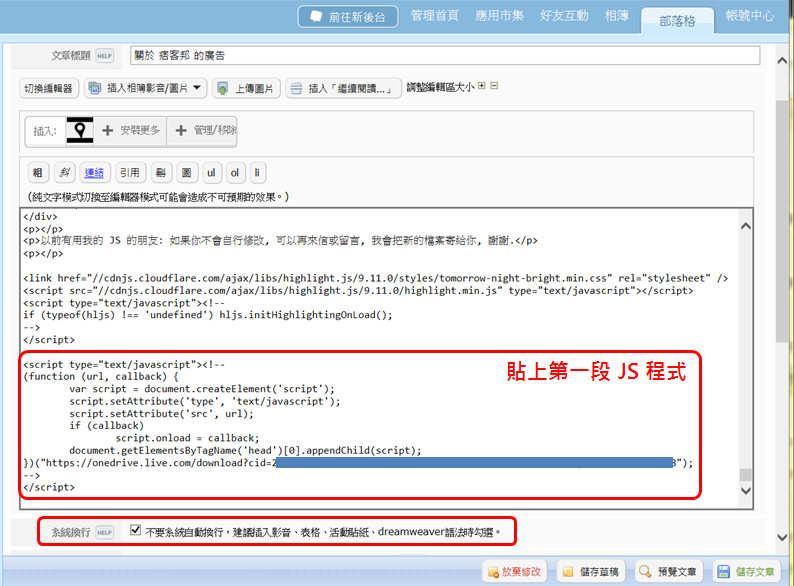Shrink editor area with minus icon
The height and width of the screenshot is (586, 794).
[x=494, y=86]
